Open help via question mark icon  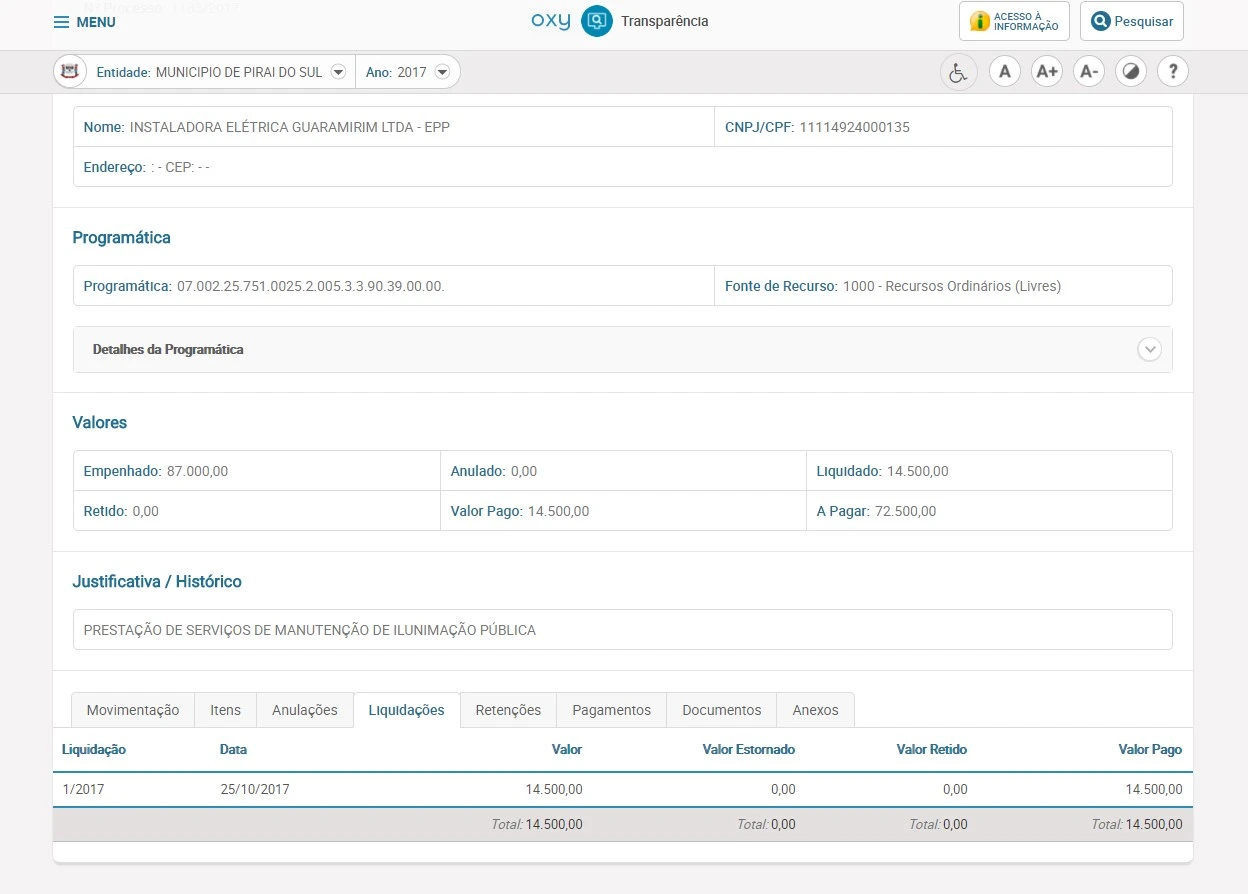[x=1172, y=72]
